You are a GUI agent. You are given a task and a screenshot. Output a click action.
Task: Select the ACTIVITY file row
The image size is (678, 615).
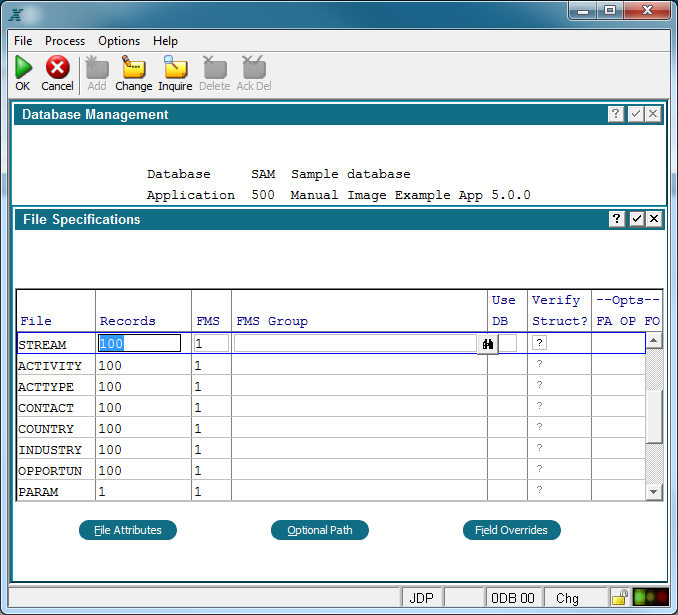point(331,365)
